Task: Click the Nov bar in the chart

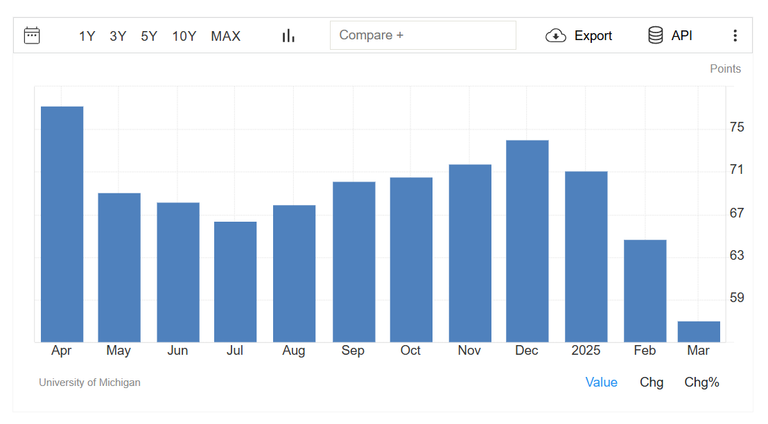Action: coord(470,253)
